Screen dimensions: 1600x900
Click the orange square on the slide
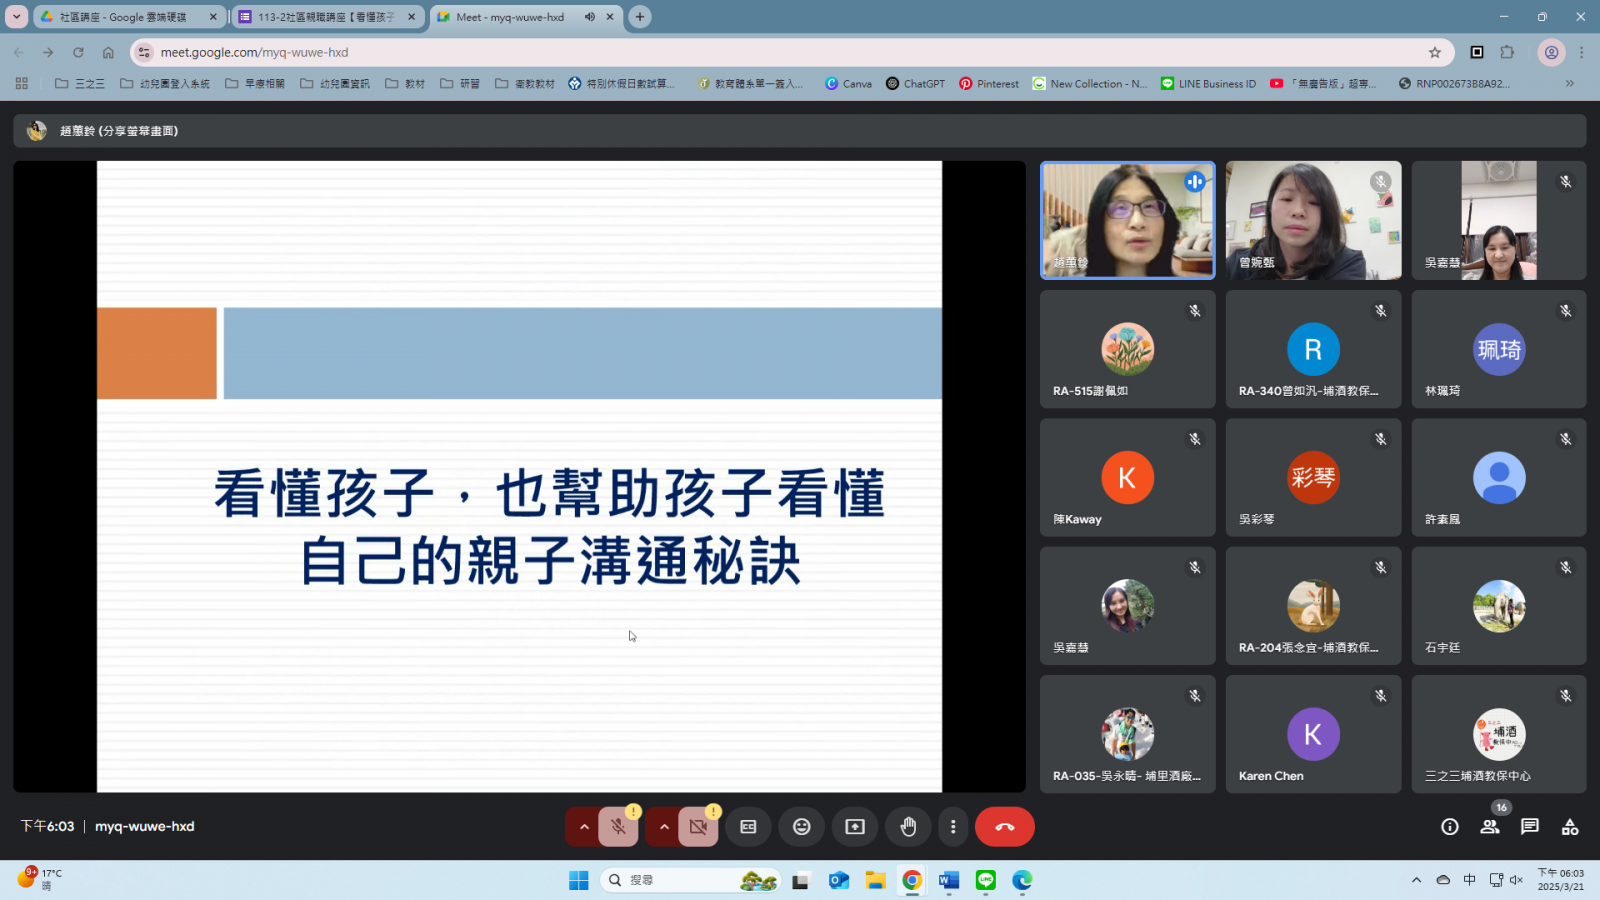point(157,353)
